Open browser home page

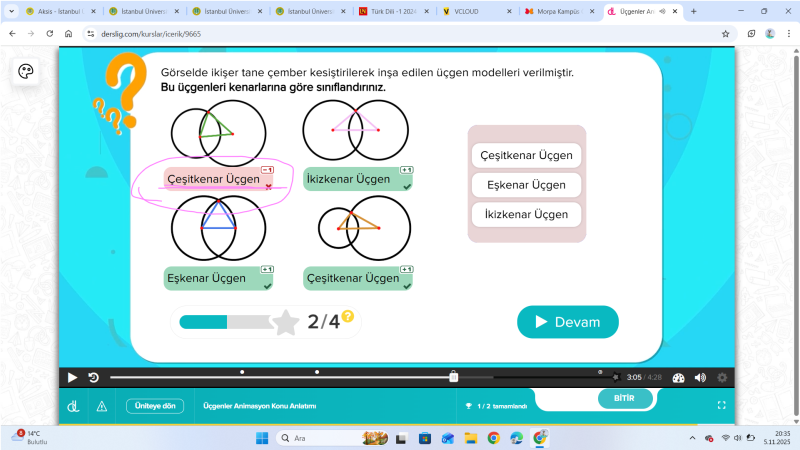pos(68,34)
